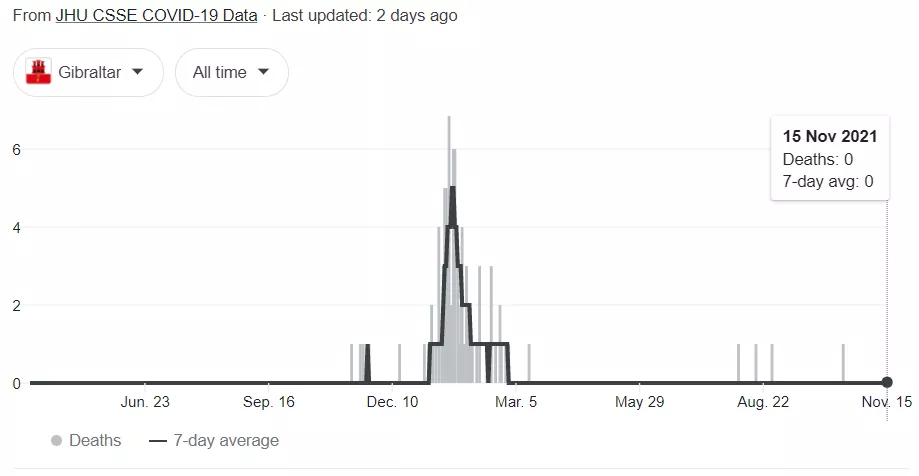Image resolution: width=919 pixels, height=476 pixels.
Task: Click the gray Deaths legend dot
Action: point(56,440)
